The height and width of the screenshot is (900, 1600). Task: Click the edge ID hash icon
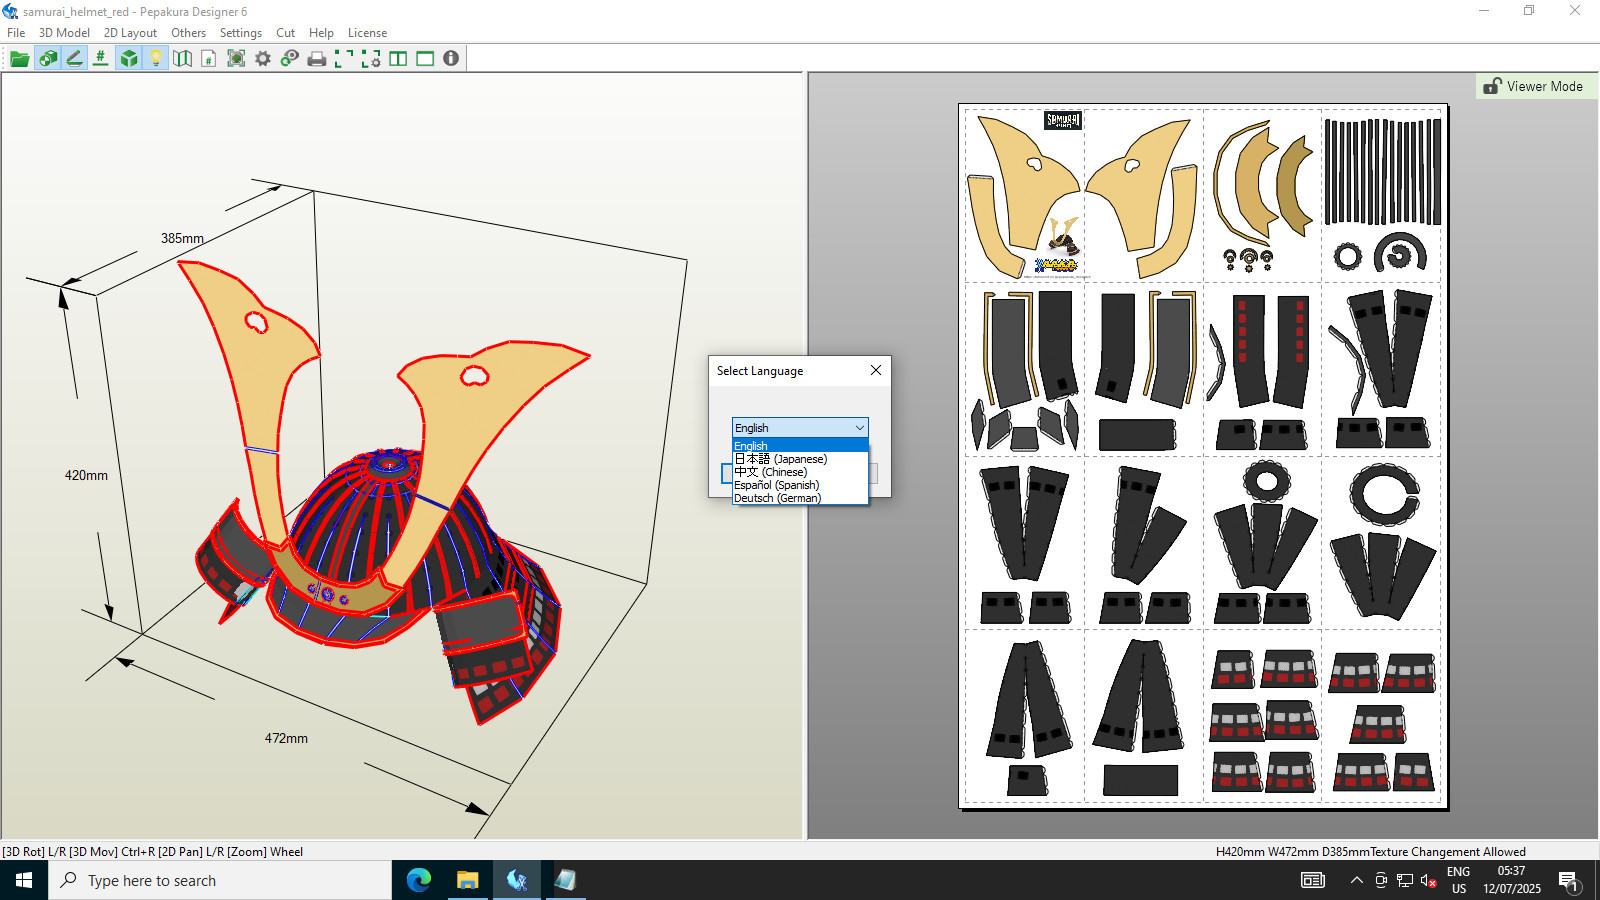click(x=101, y=59)
